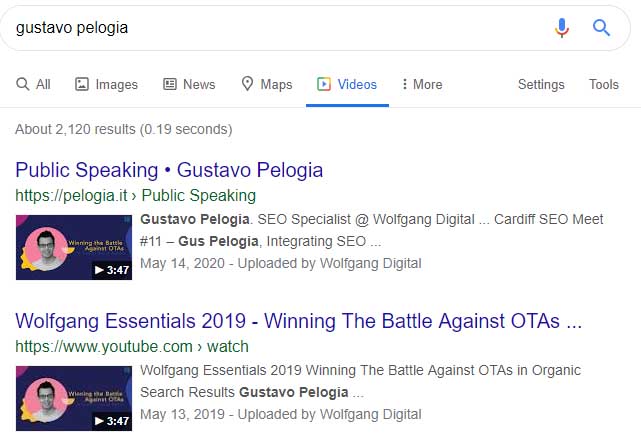Open the Settings menu
This screenshot has width=641, height=441.
pyautogui.click(x=541, y=84)
